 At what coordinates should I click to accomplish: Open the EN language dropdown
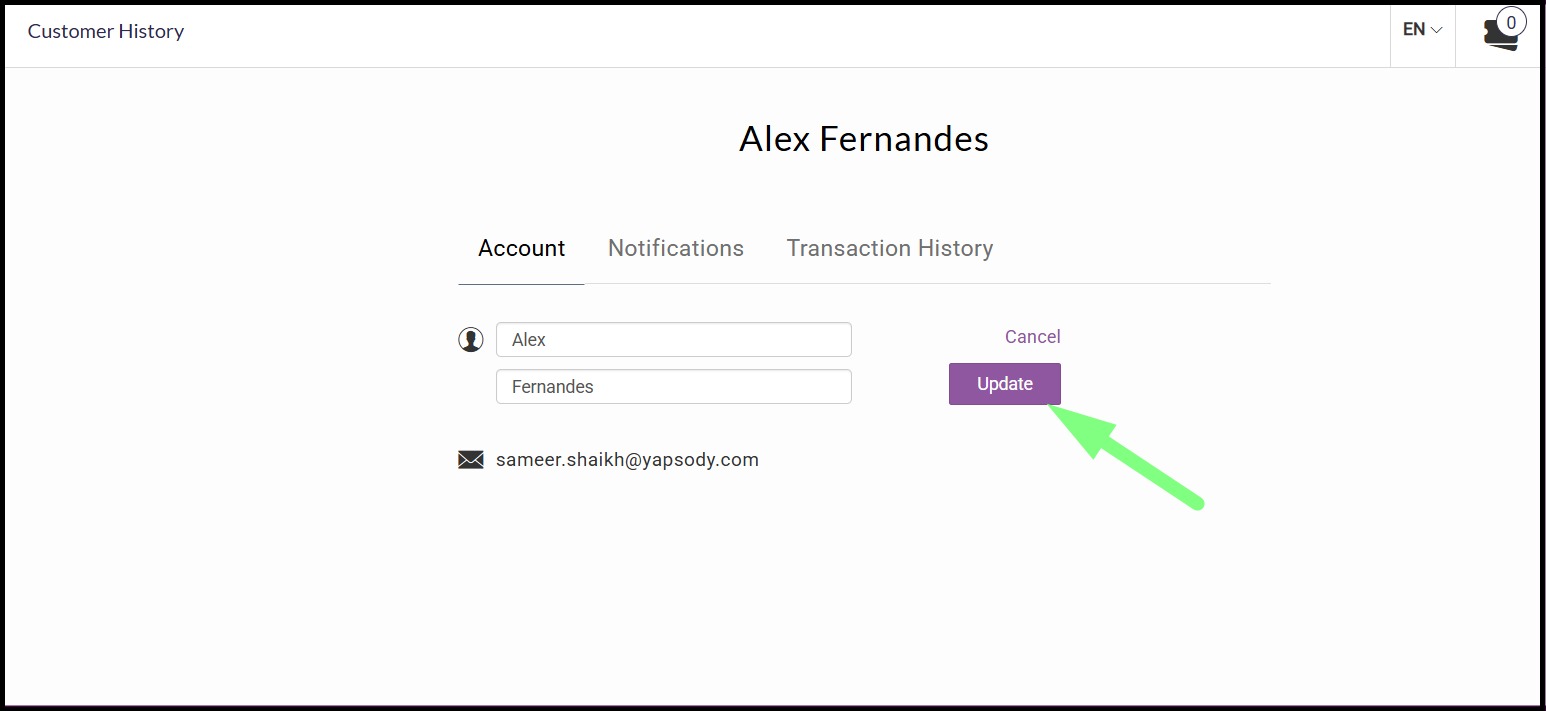point(1422,30)
